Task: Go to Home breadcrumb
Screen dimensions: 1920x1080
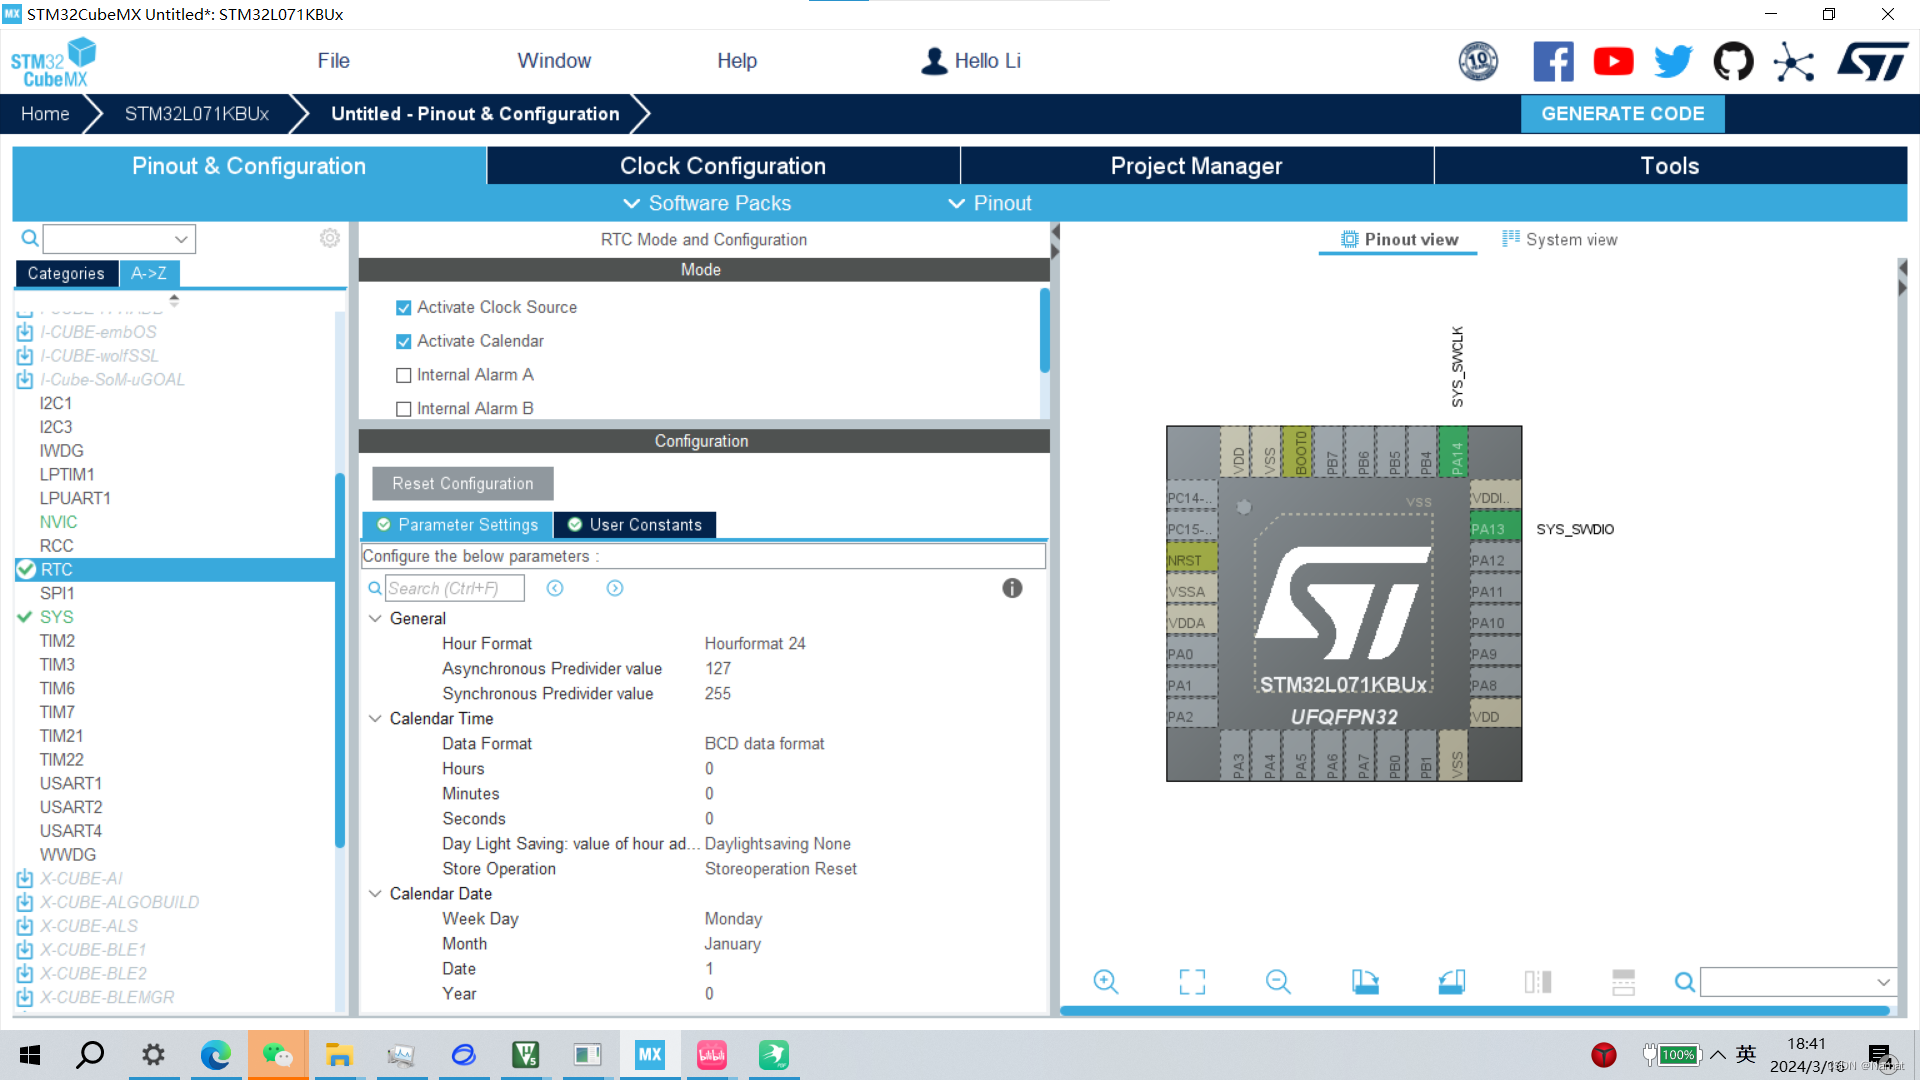Action: pyautogui.click(x=45, y=114)
